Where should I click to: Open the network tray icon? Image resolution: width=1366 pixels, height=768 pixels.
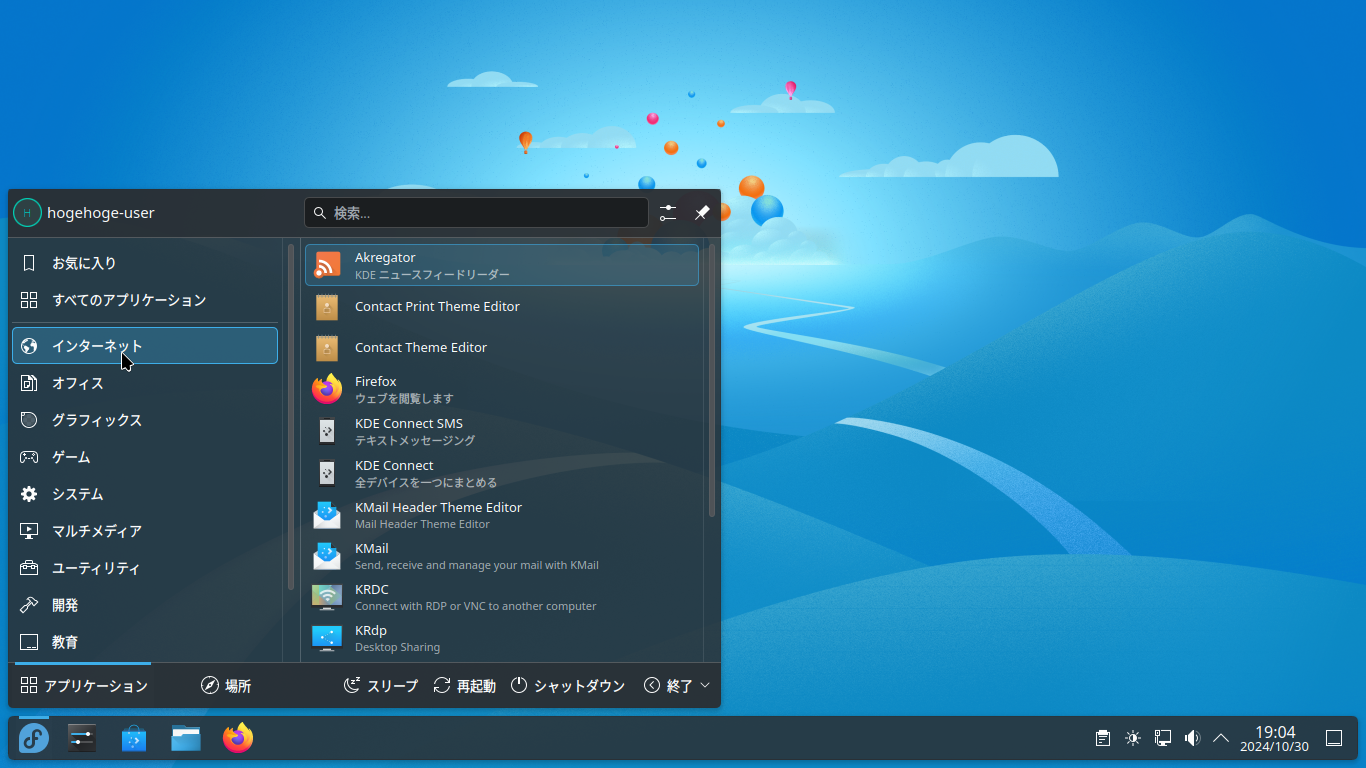coord(1163,738)
